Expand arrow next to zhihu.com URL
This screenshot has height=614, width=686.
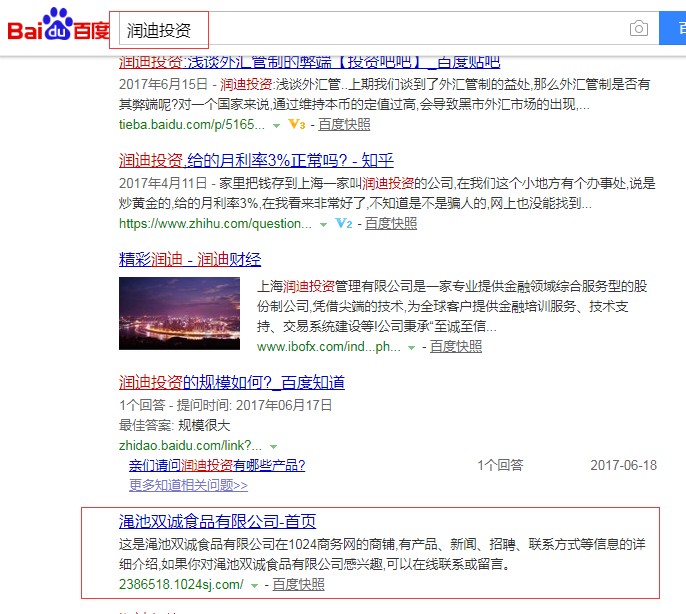coord(323,225)
